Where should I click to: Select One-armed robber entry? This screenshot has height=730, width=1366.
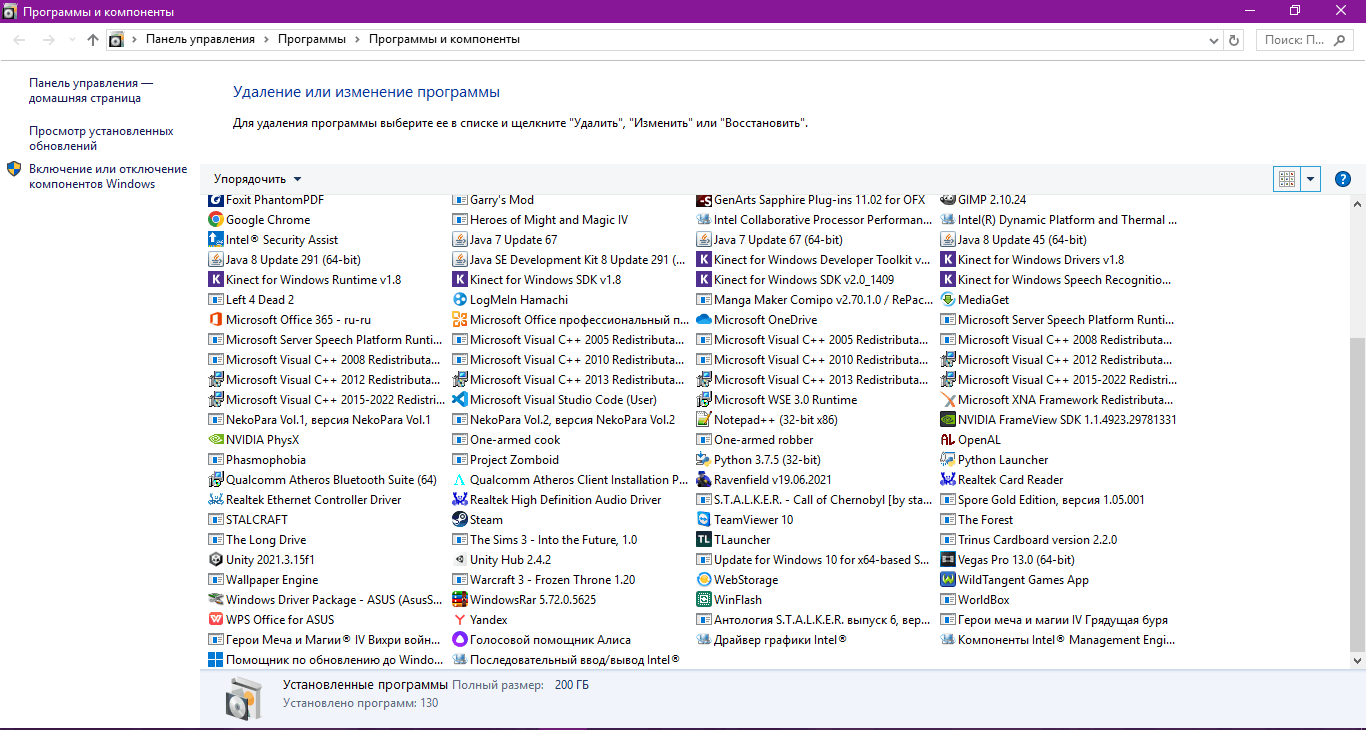(x=755, y=440)
